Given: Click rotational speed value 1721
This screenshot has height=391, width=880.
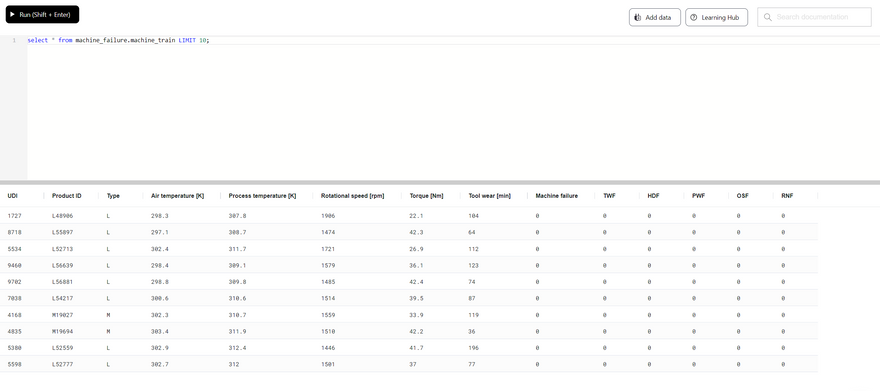Looking at the screenshot, I should [328, 249].
